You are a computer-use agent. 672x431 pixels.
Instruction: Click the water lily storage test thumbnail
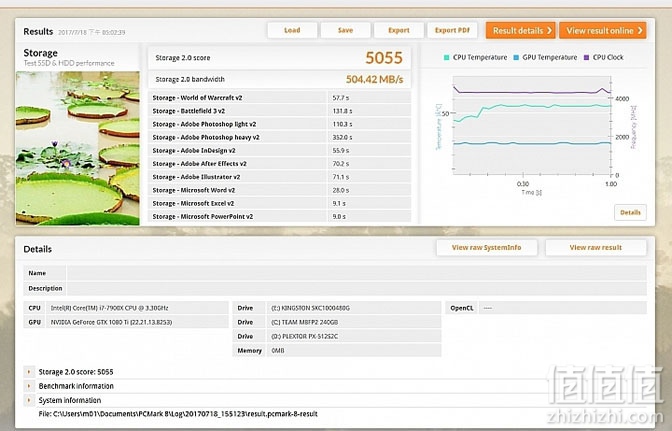point(78,148)
